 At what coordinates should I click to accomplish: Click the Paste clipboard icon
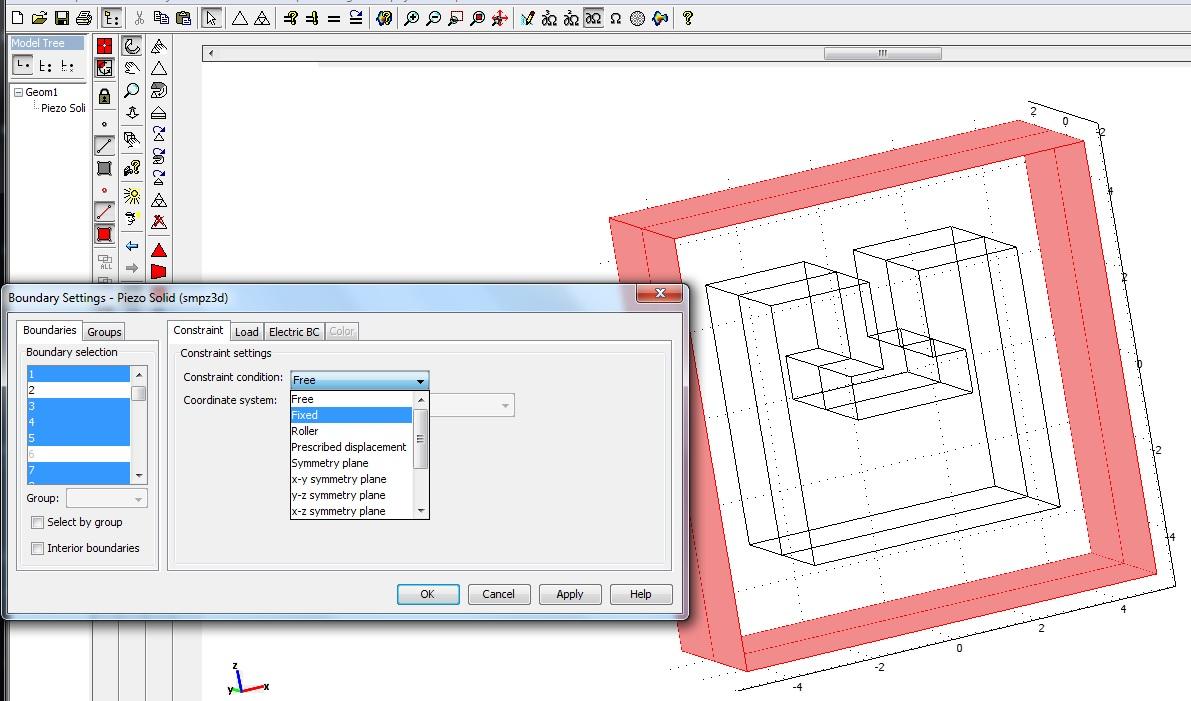tap(183, 18)
